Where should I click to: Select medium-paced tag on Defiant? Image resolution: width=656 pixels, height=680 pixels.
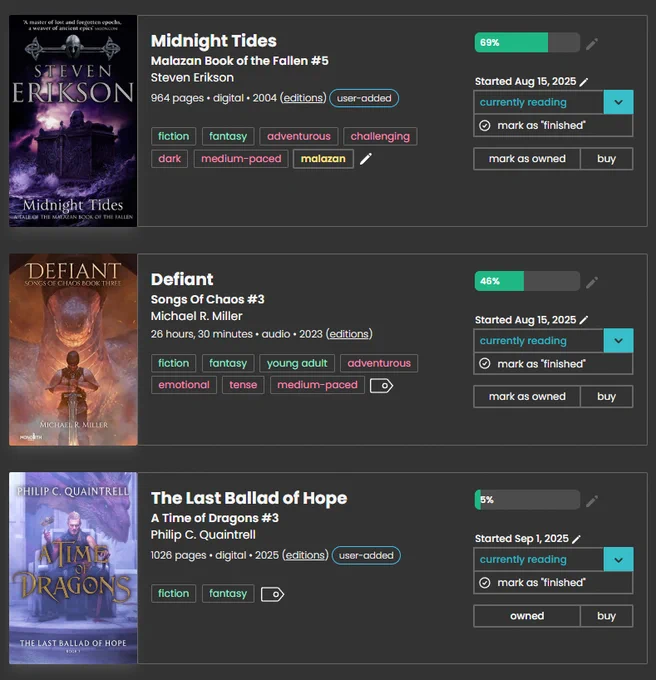pos(317,385)
